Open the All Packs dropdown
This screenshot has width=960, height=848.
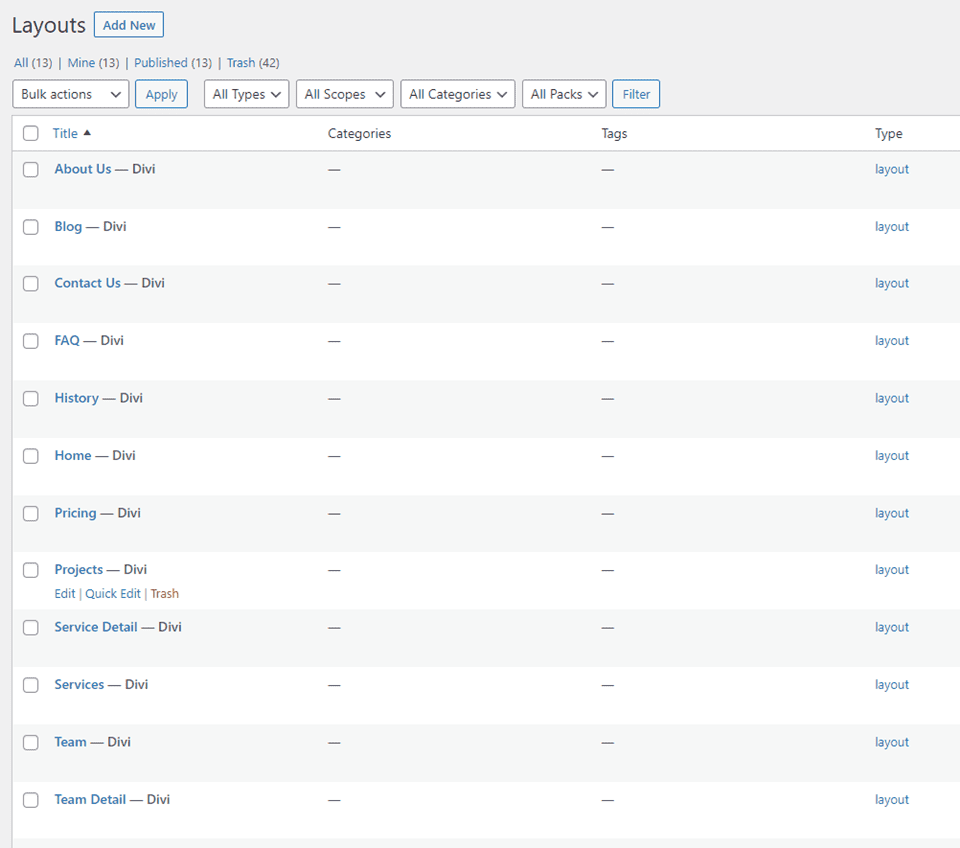[563, 94]
